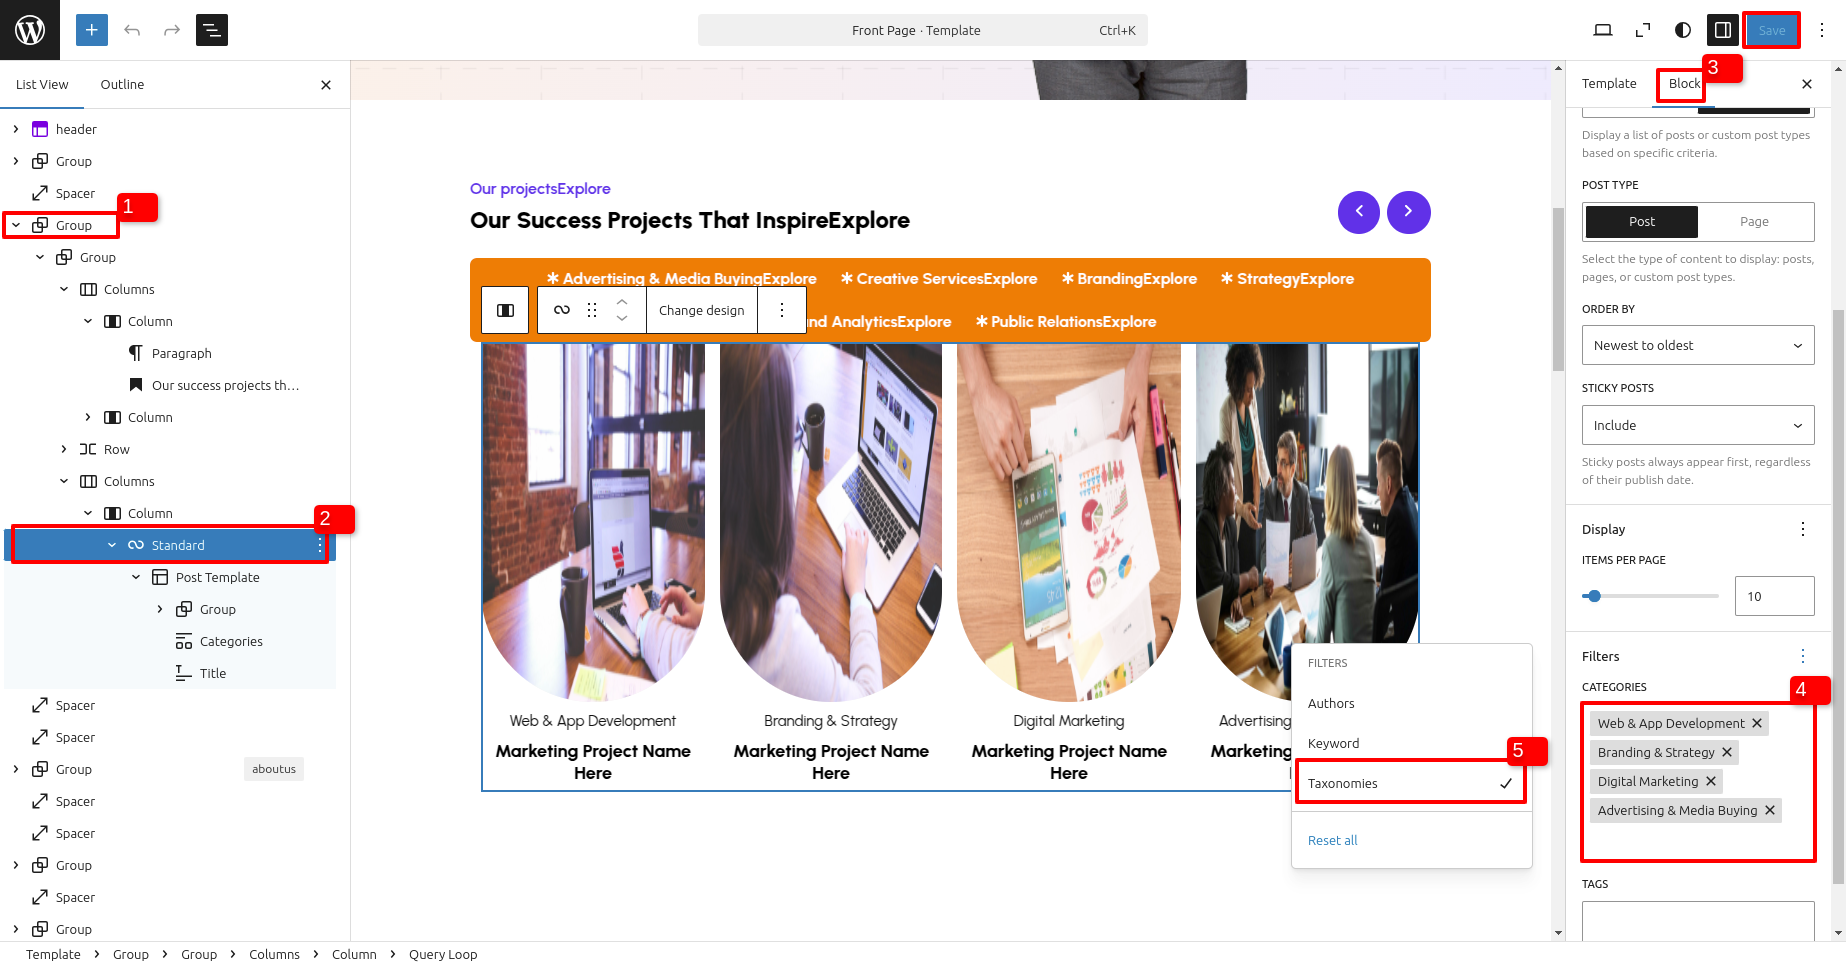Move block up with the up chevron
1846x966 pixels.
[x=622, y=301]
